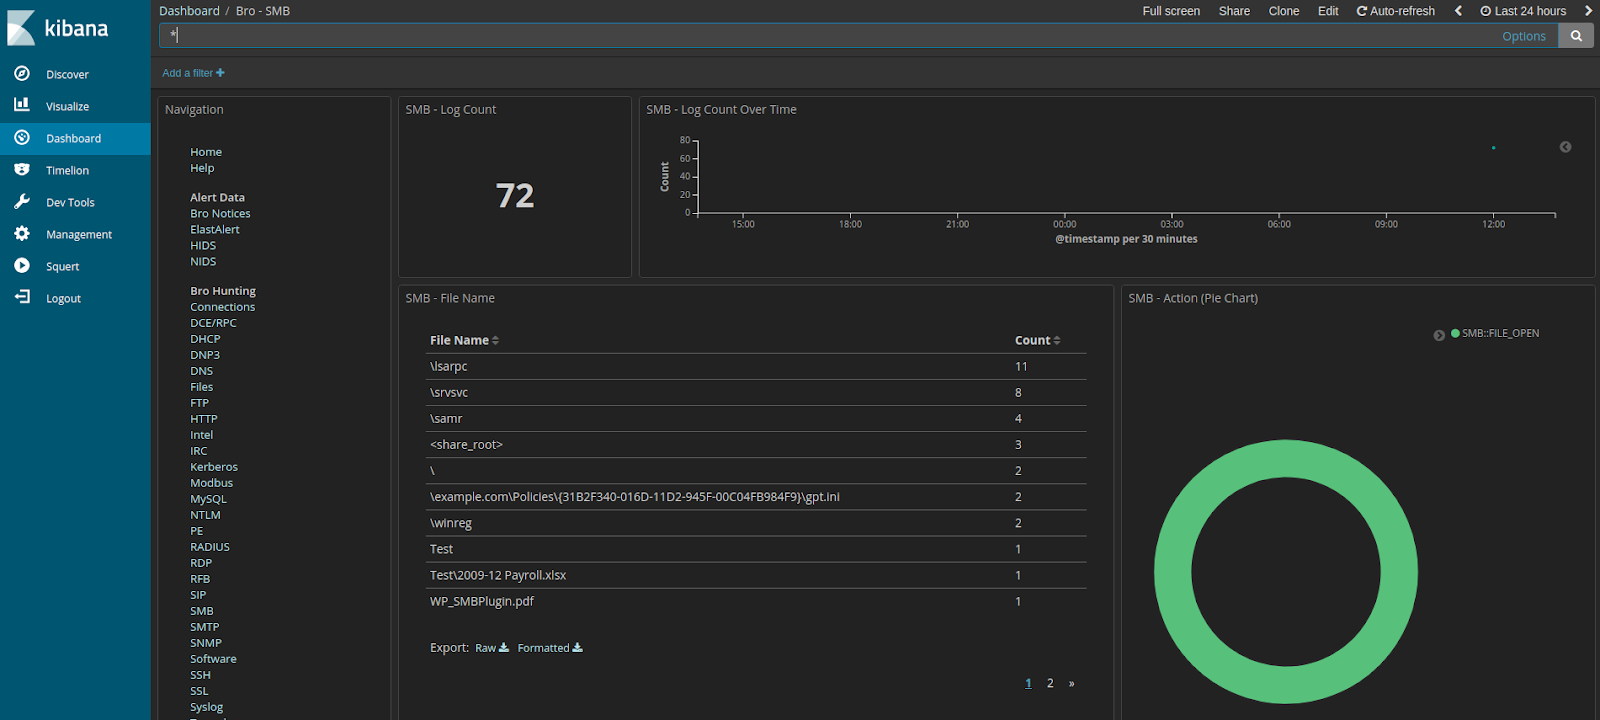The width and height of the screenshot is (1600, 720).
Task: Click Clone in top menu
Action: (x=1284, y=11)
